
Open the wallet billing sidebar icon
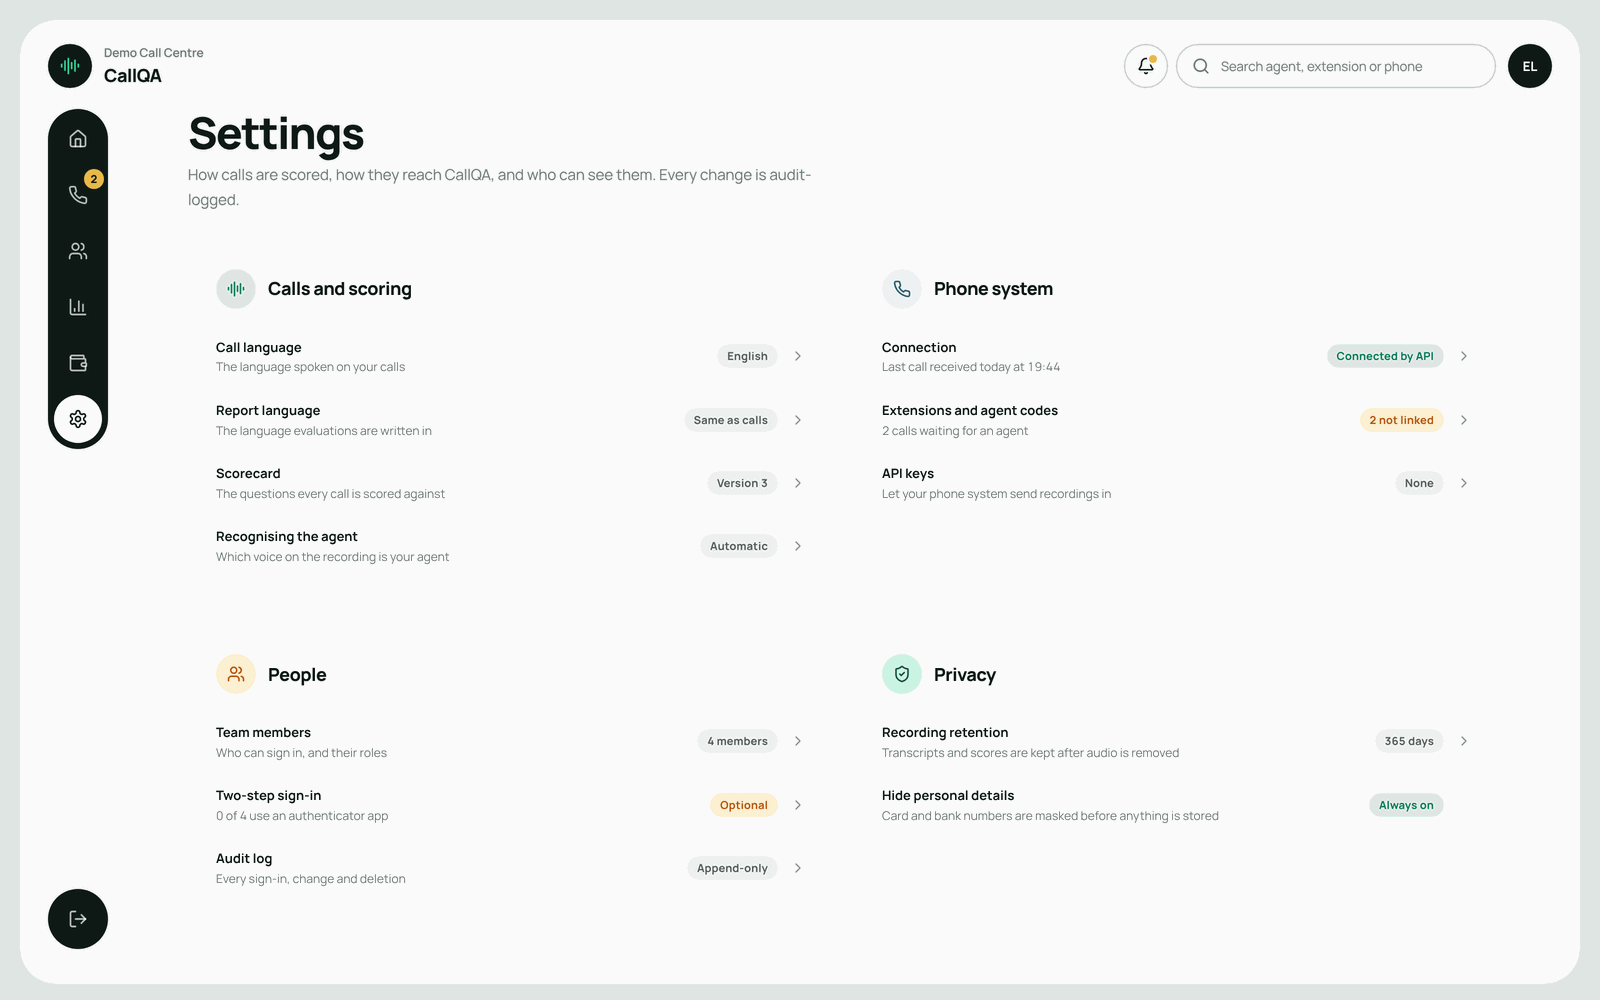pyautogui.click(x=78, y=363)
